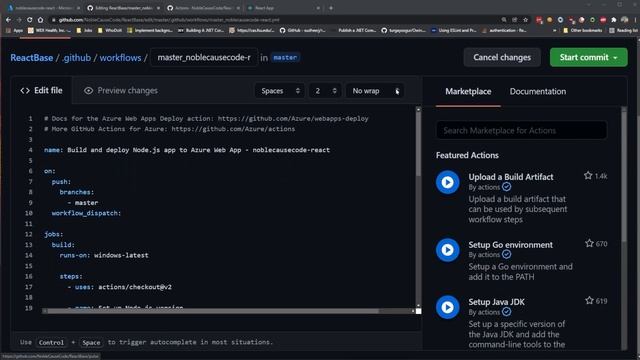Open the Jobs bookmark folder
The image size is (640, 360).
tap(84, 30)
